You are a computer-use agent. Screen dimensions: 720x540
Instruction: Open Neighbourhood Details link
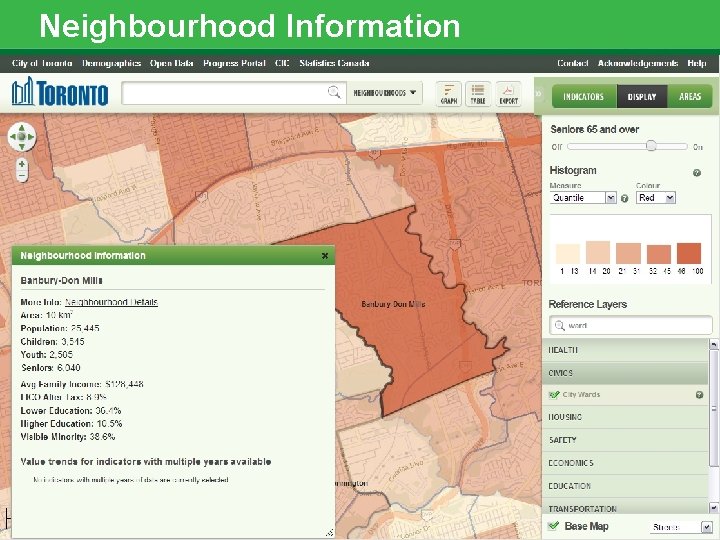[112, 302]
